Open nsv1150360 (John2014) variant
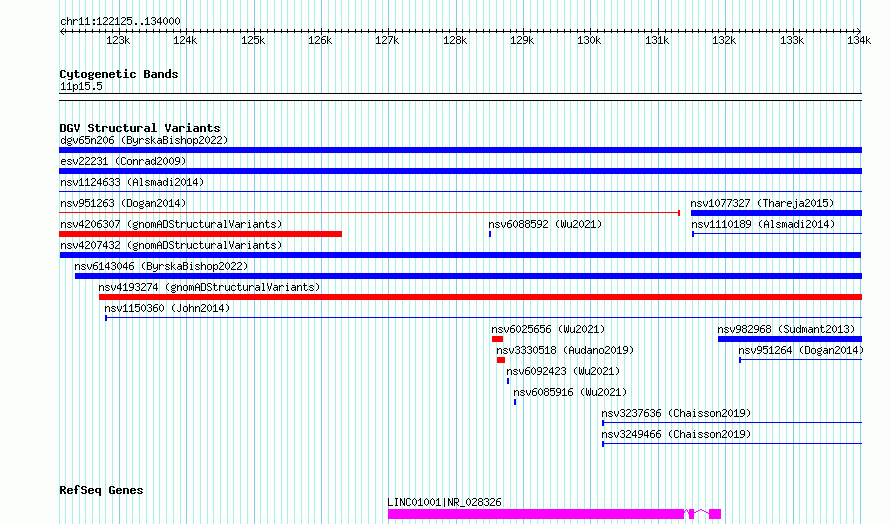The image size is (890, 524). point(167,308)
